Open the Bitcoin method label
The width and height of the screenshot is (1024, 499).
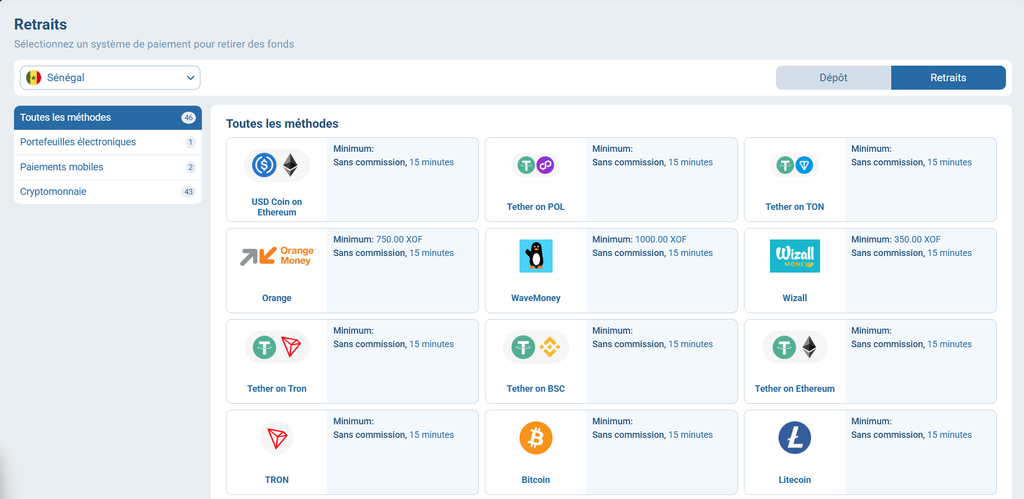(x=536, y=479)
